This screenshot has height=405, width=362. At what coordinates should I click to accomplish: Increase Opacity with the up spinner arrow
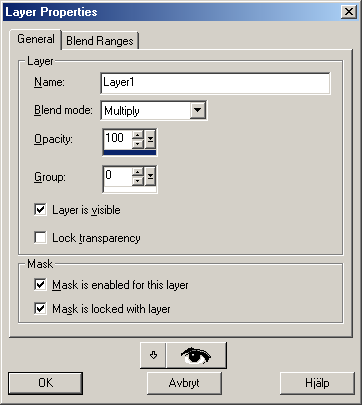[138, 134]
